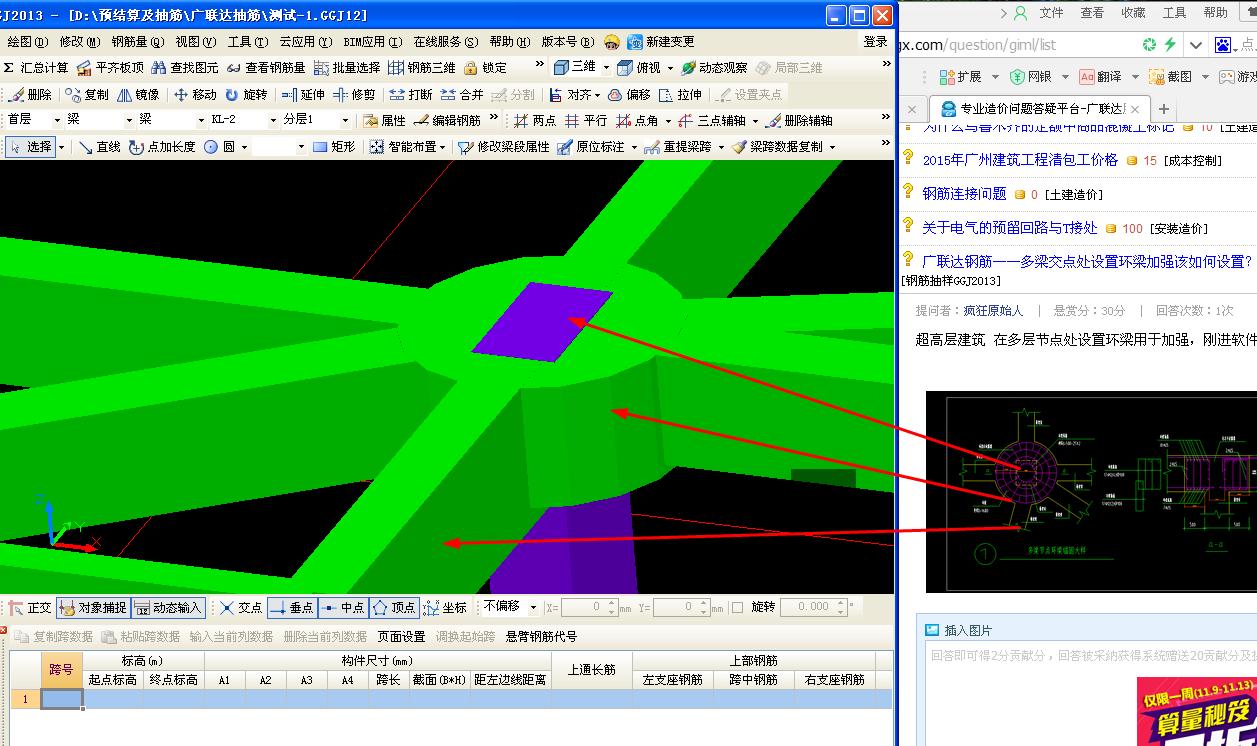This screenshot has height=746, width=1257.
Task: Select 两点 two-point auxiliary axis tool
Action: (x=535, y=120)
